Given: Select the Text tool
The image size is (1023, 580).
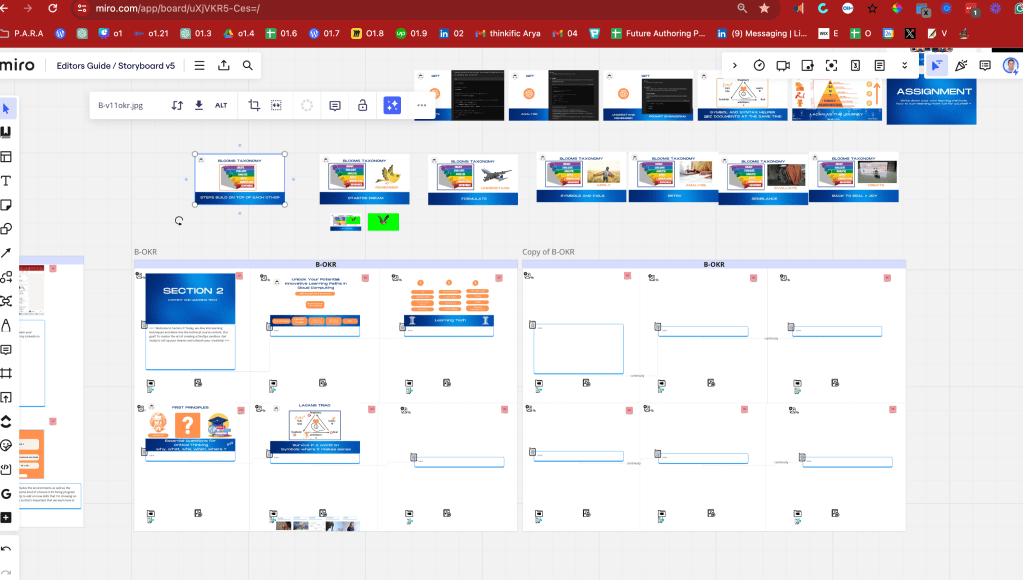Looking at the screenshot, I should click(6, 181).
